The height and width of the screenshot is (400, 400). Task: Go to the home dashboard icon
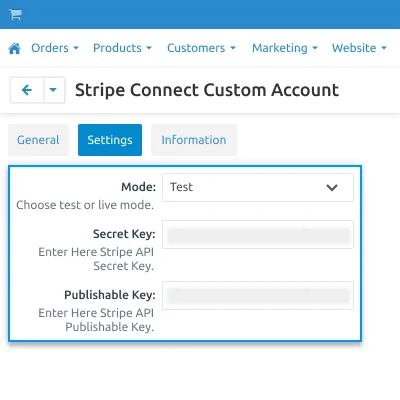point(15,48)
